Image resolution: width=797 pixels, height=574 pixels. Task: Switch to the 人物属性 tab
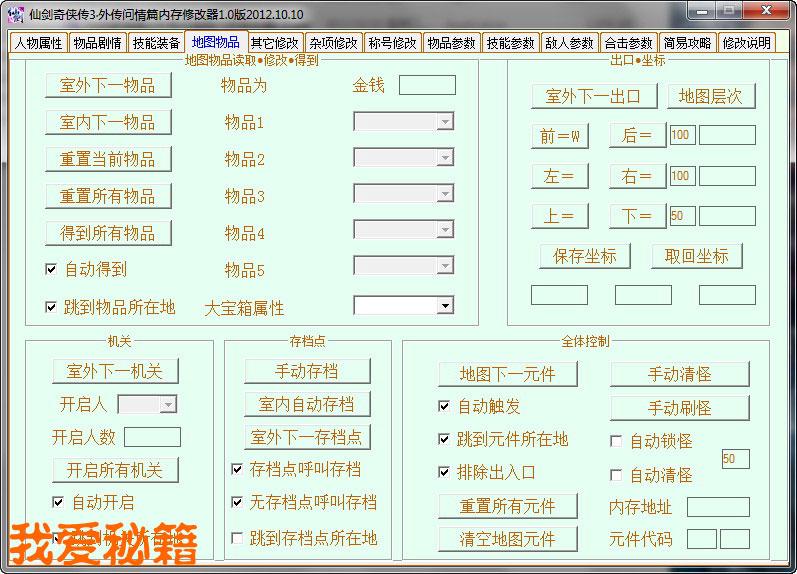[x=39, y=43]
